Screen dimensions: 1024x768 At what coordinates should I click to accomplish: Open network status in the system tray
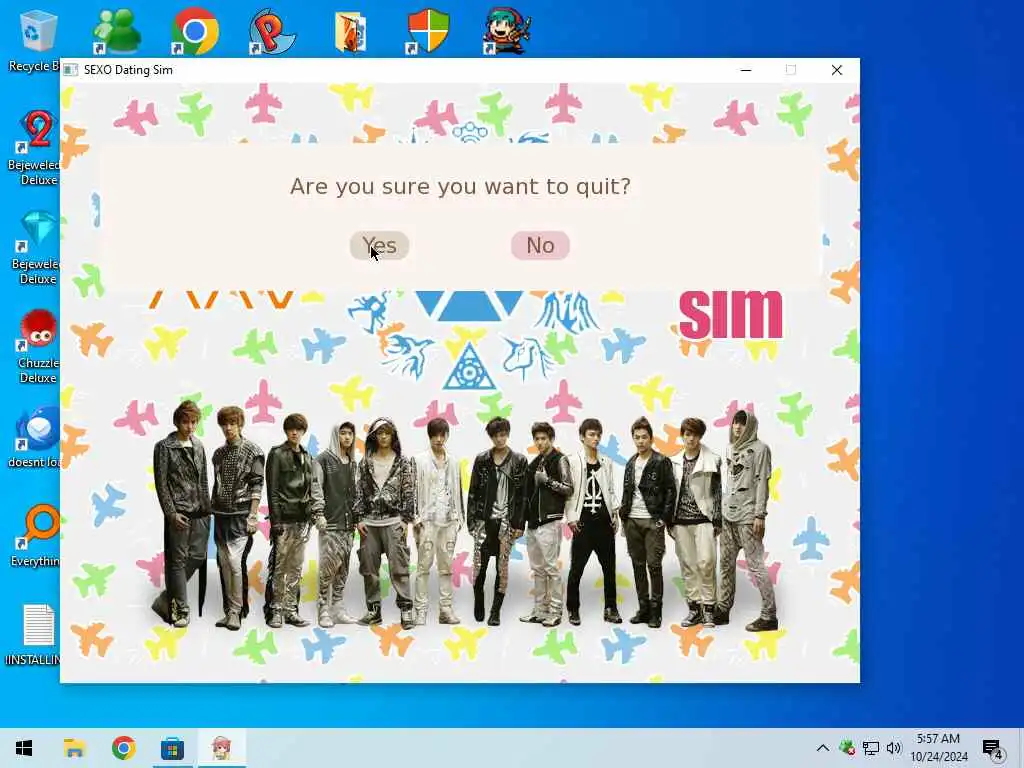click(871, 748)
